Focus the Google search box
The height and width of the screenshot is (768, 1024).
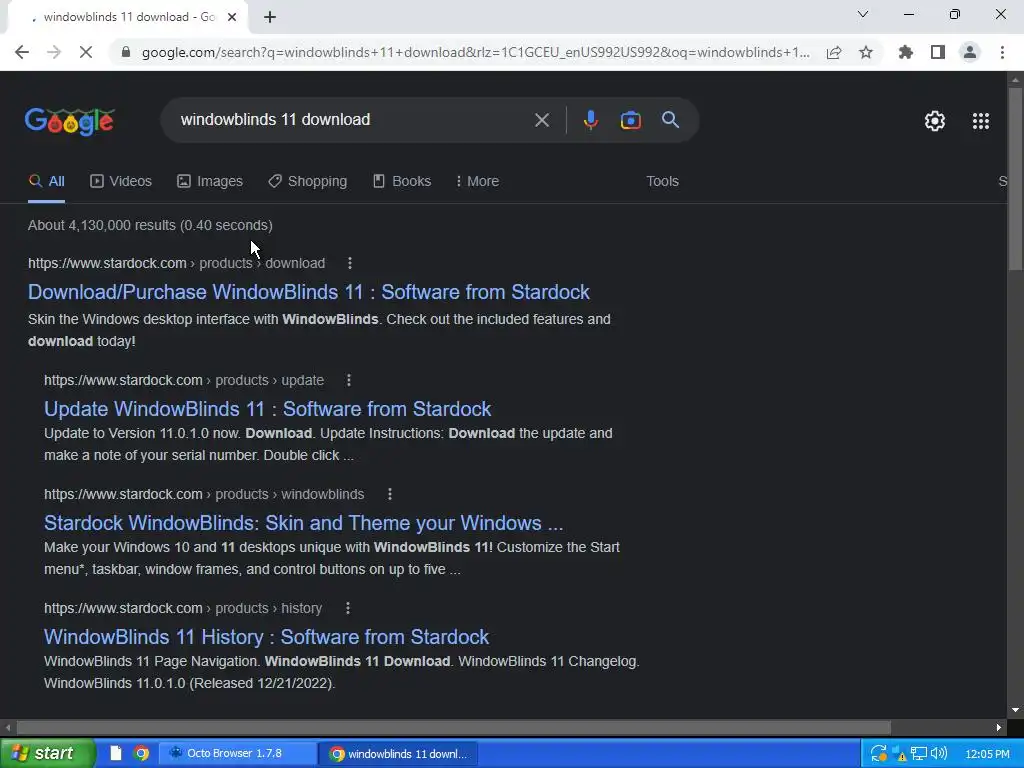[353, 120]
